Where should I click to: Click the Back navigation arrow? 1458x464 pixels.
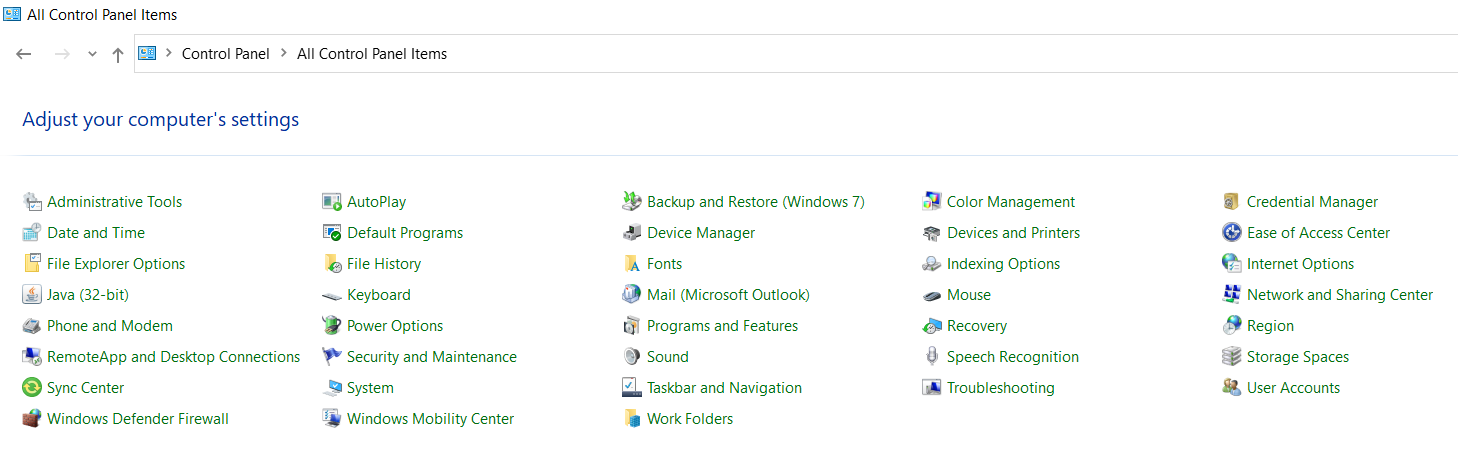tap(24, 54)
